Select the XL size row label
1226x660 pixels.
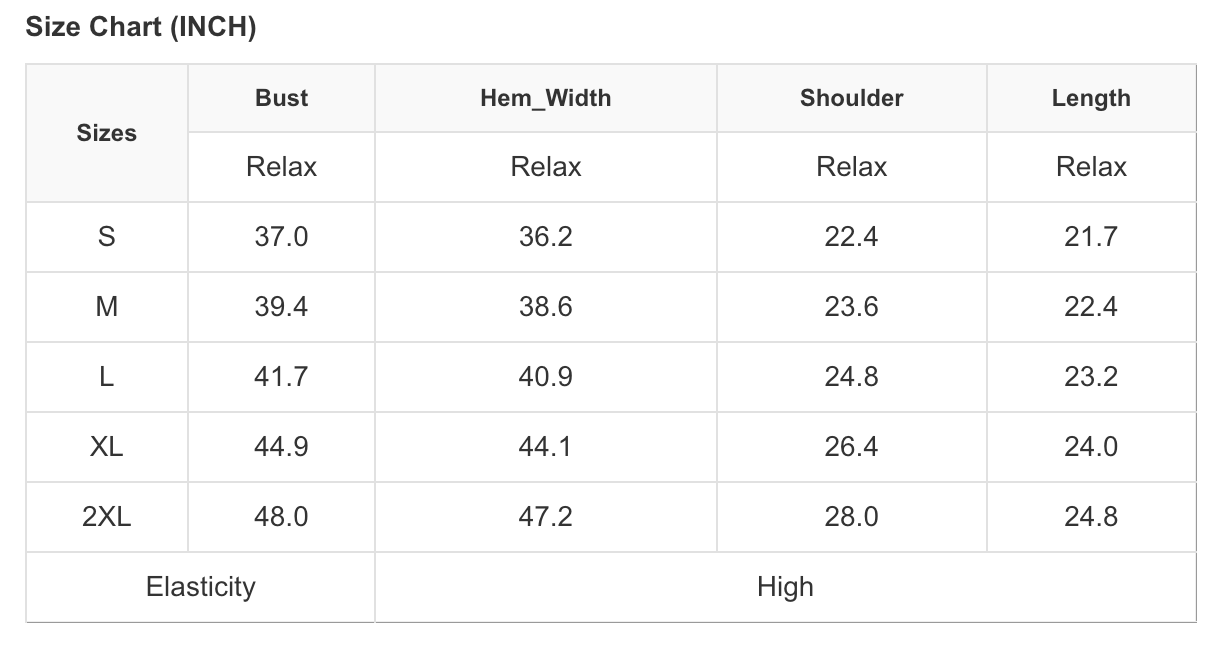click(107, 447)
